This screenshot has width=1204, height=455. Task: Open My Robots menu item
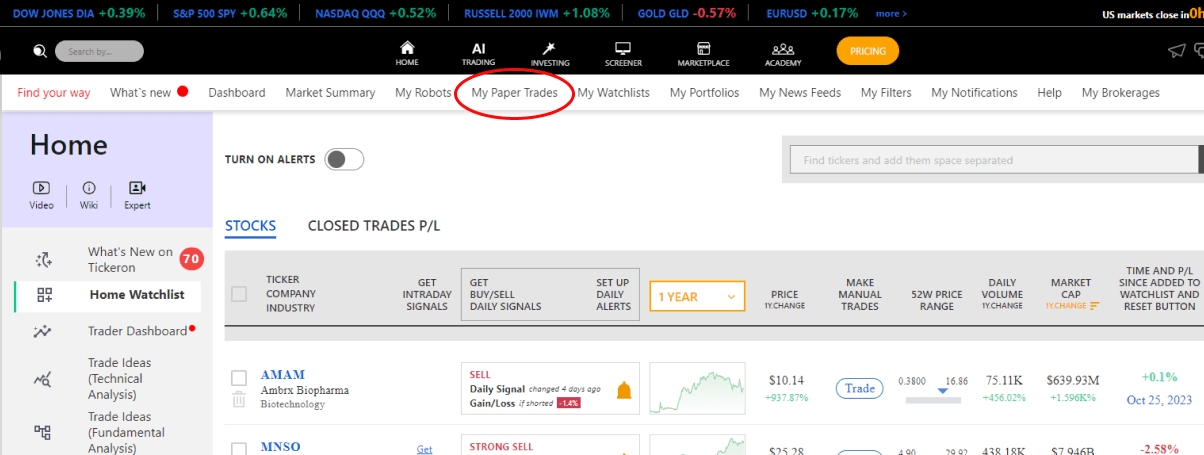(x=423, y=92)
